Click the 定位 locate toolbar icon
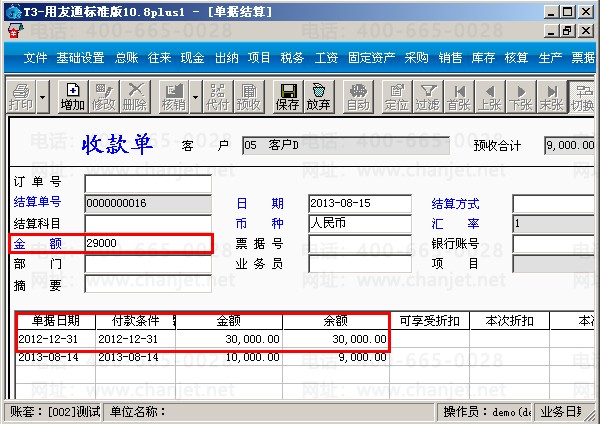This screenshot has height=424, width=600. 397,97
